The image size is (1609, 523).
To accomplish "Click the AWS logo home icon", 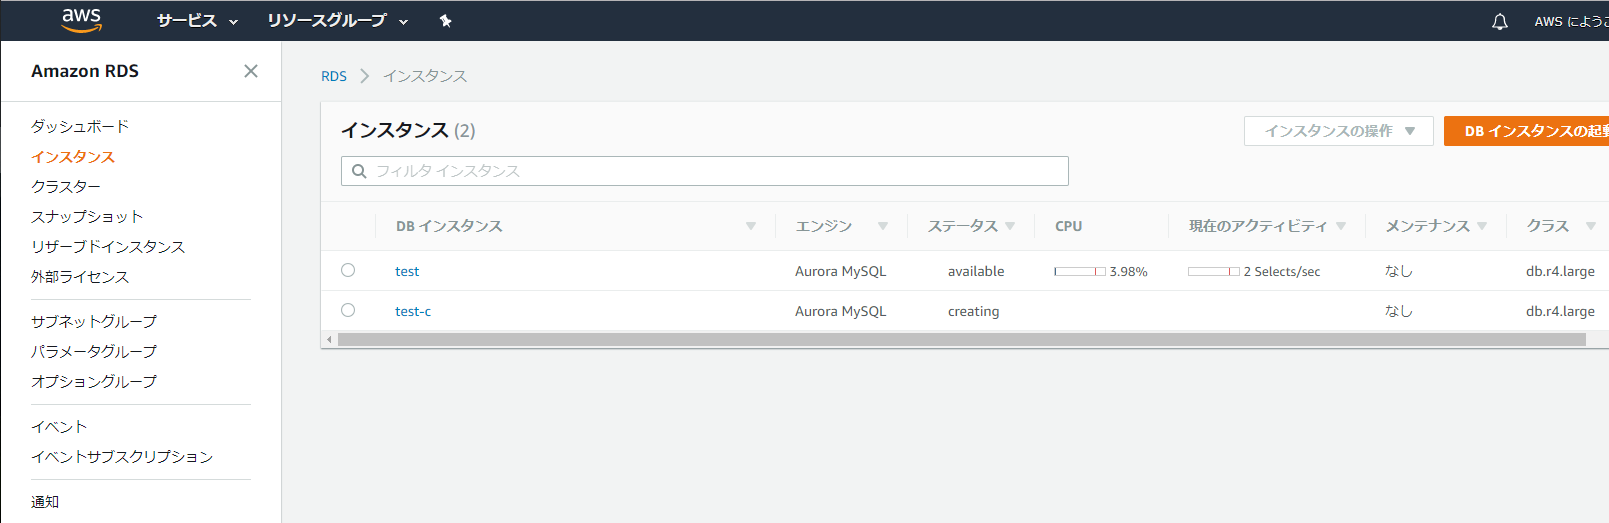I will pos(82,20).
